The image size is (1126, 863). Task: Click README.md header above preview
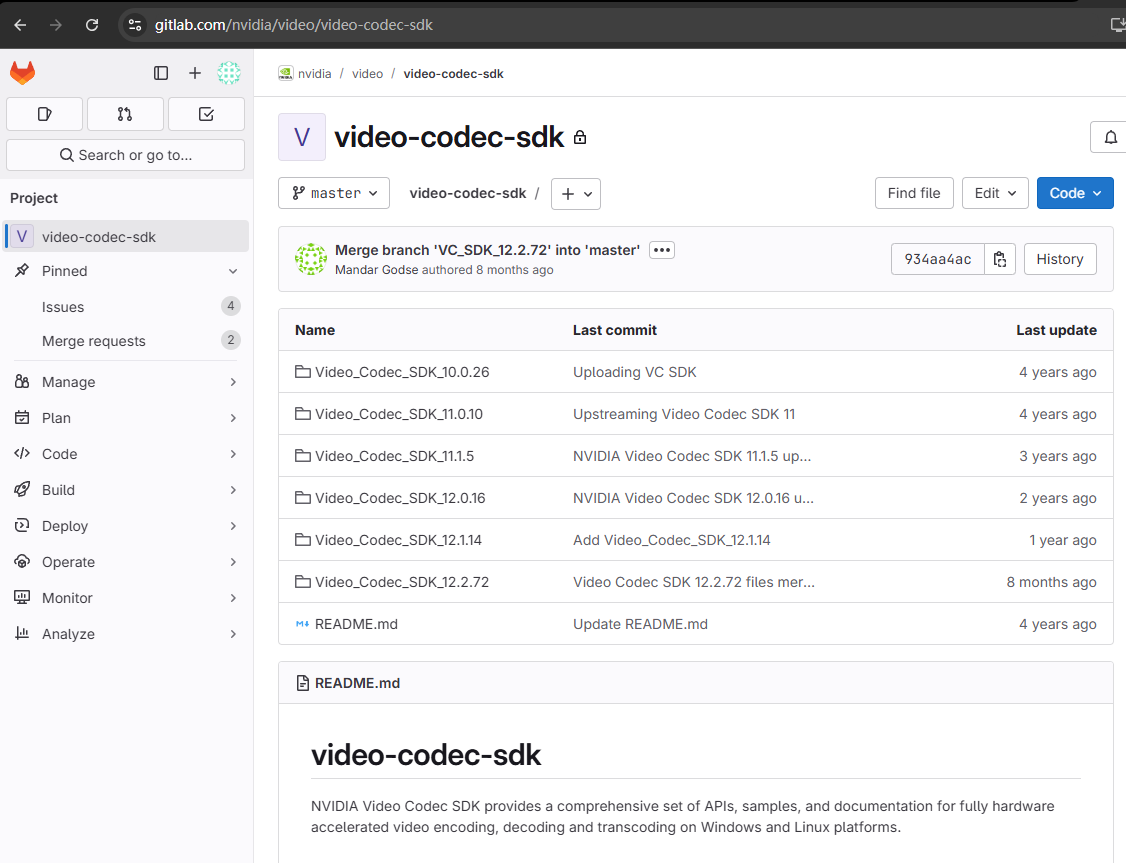(358, 683)
